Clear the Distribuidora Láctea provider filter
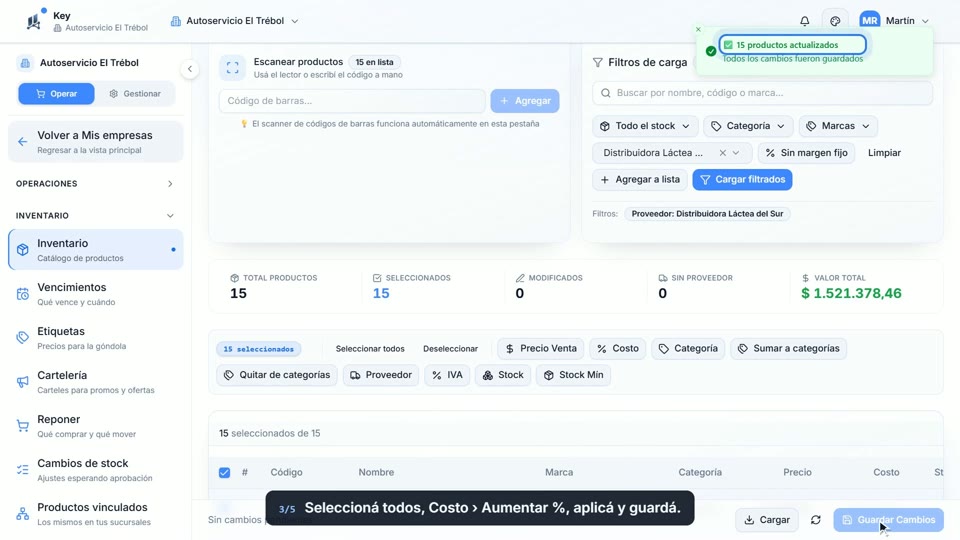 tap(722, 153)
